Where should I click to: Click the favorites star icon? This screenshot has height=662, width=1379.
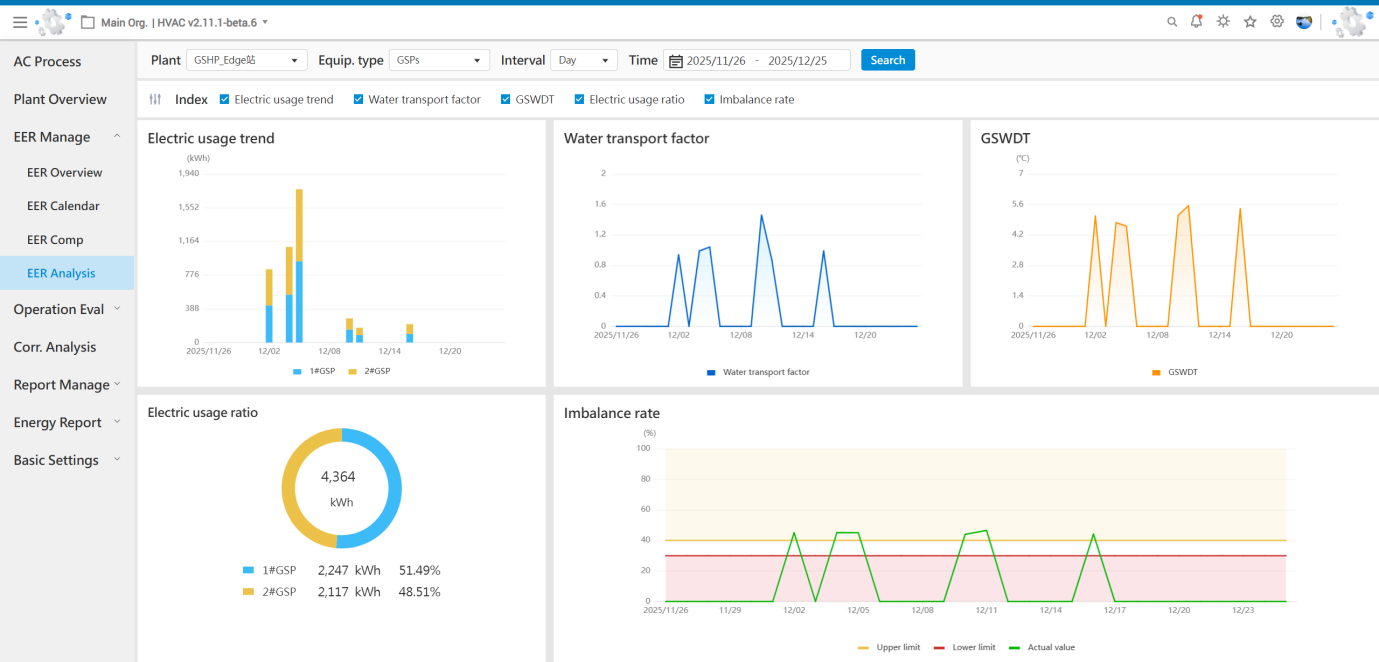point(1250,22)
